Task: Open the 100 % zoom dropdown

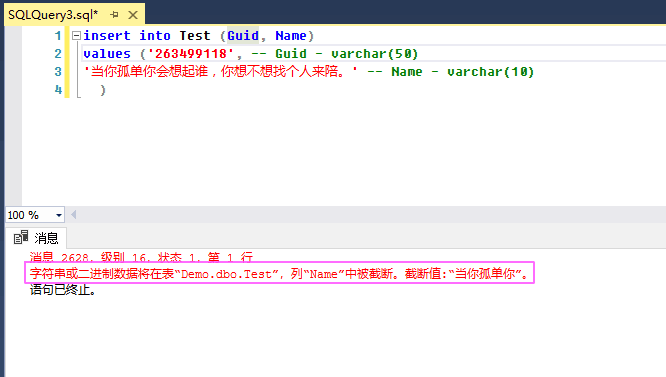Action: [59, 215]
